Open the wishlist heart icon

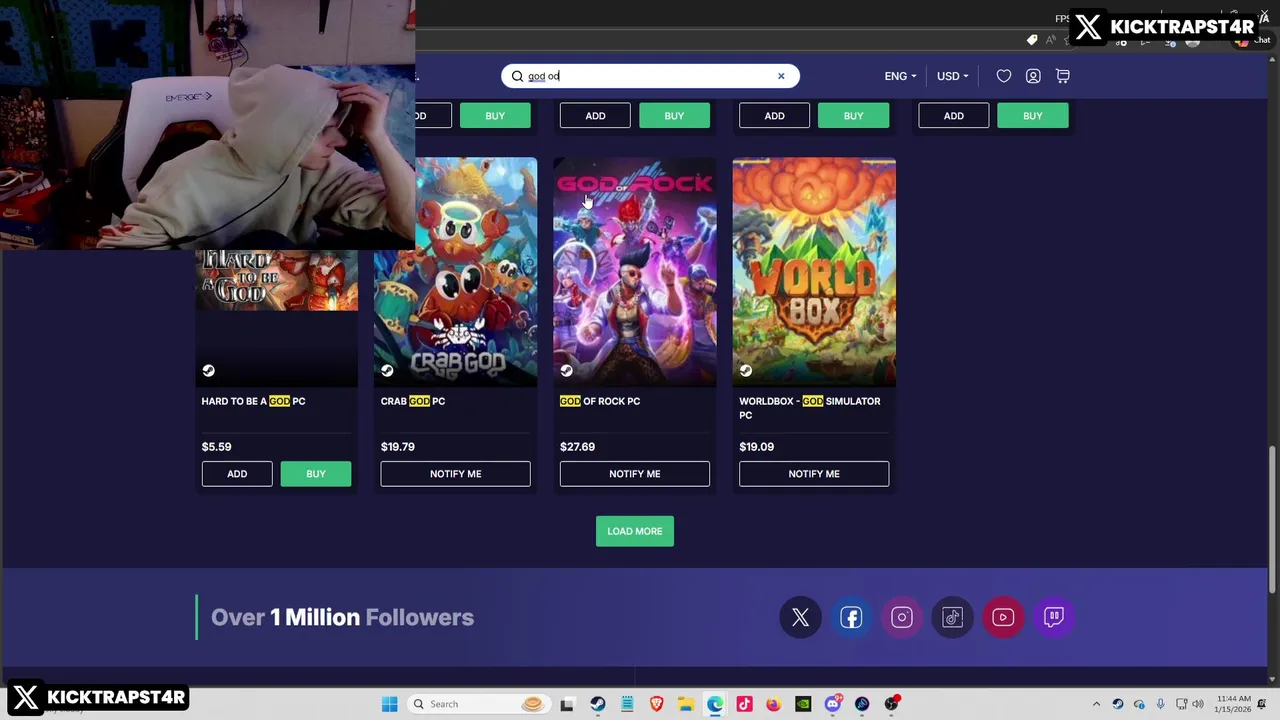point(1004,76)
